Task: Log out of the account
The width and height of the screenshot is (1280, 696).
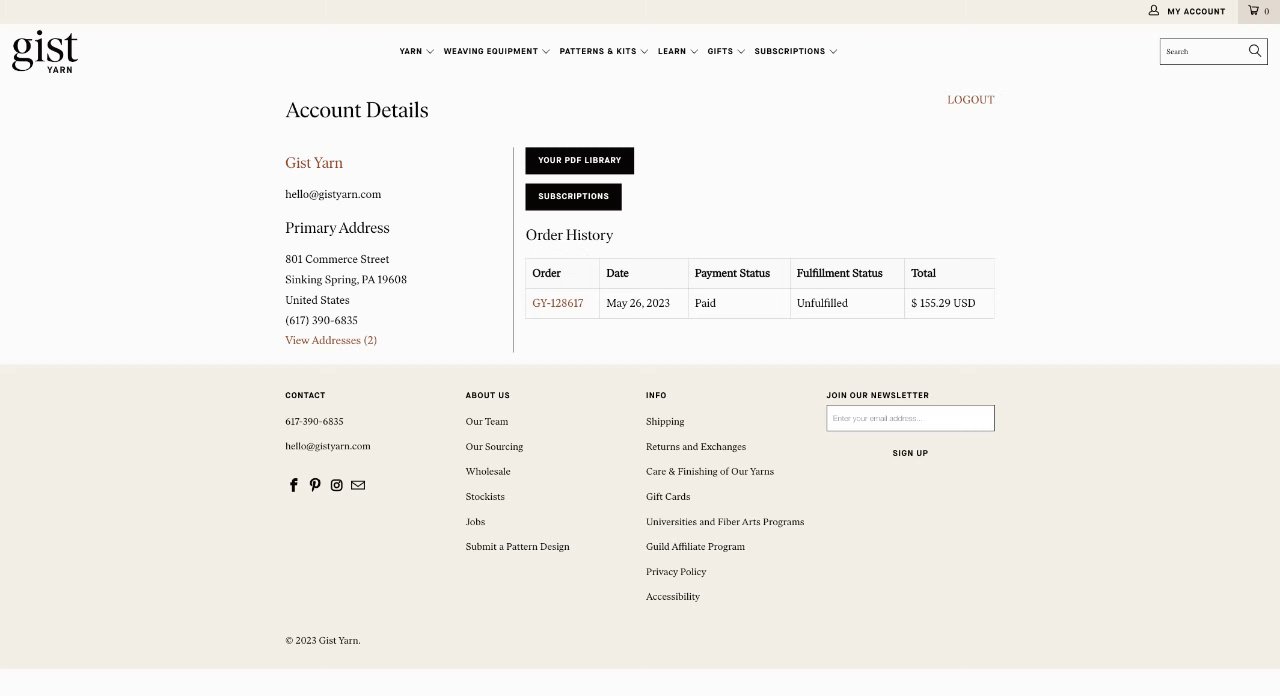Action: pyautogui.click(x=970, y=100)
